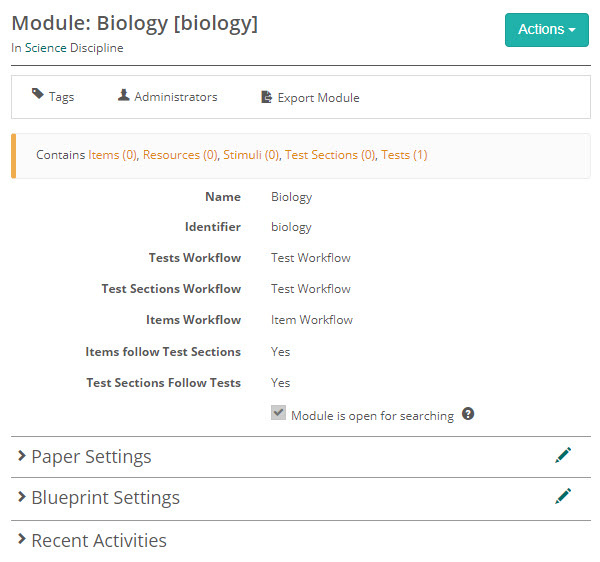600x562 pixels.
Task: Expand the Blueprint Settings section
Action: tap(104, 498)
